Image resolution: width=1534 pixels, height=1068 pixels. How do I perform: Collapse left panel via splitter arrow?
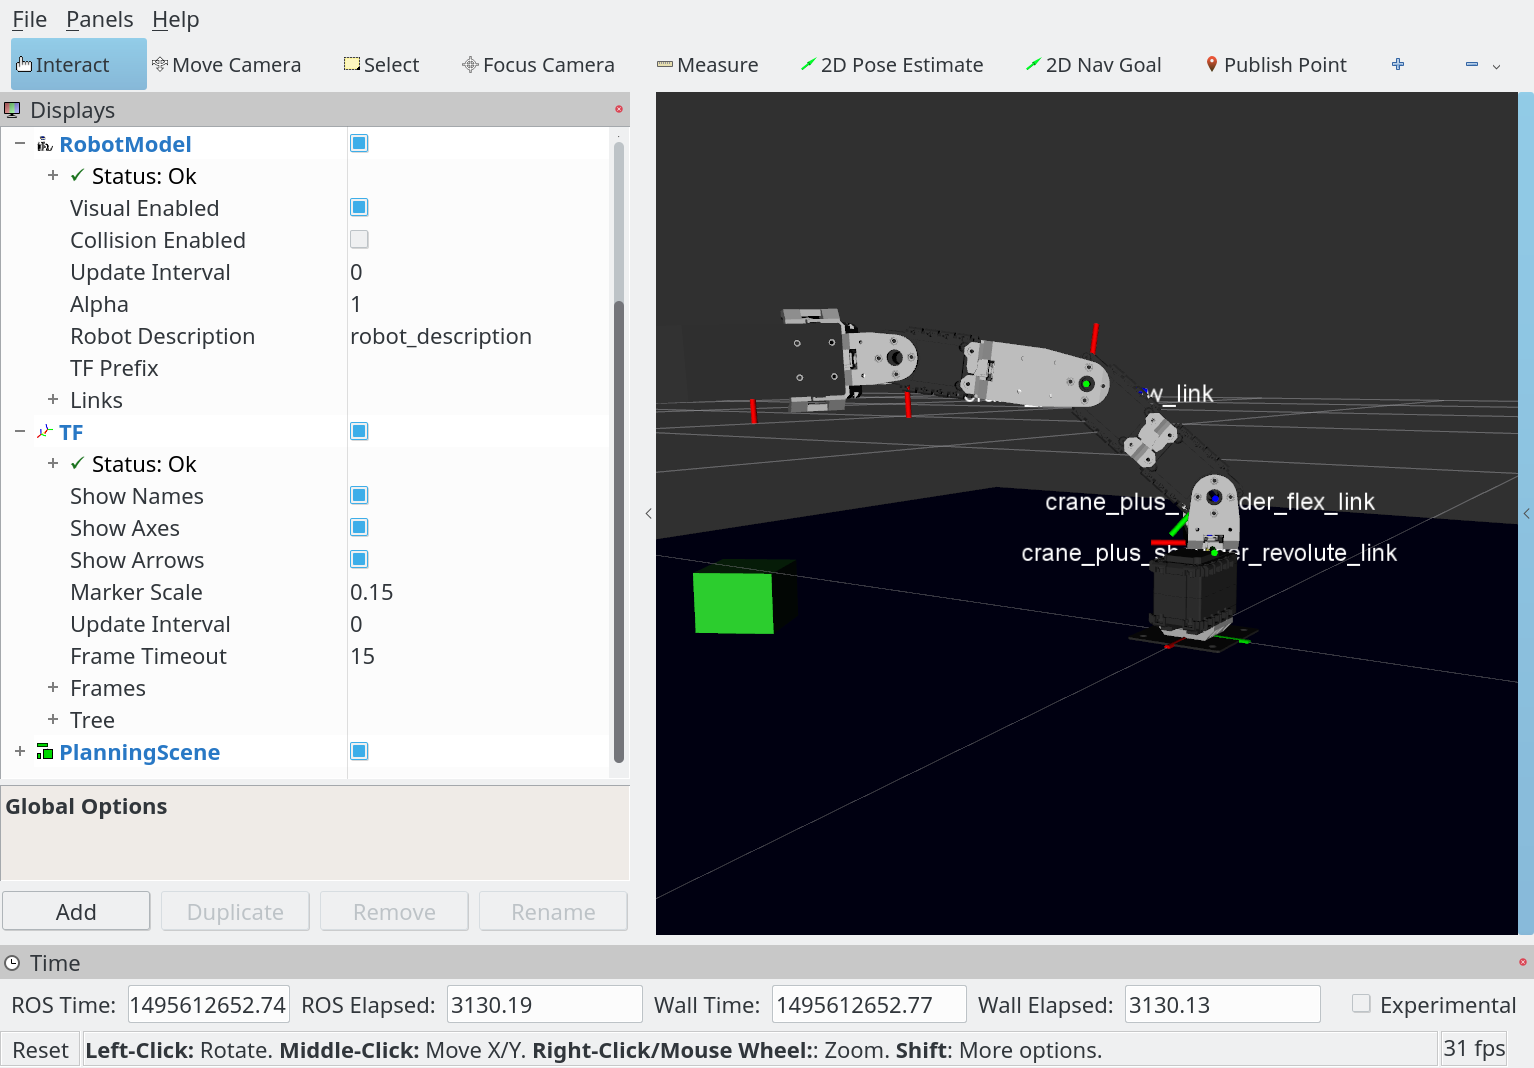tap(649, 513)
